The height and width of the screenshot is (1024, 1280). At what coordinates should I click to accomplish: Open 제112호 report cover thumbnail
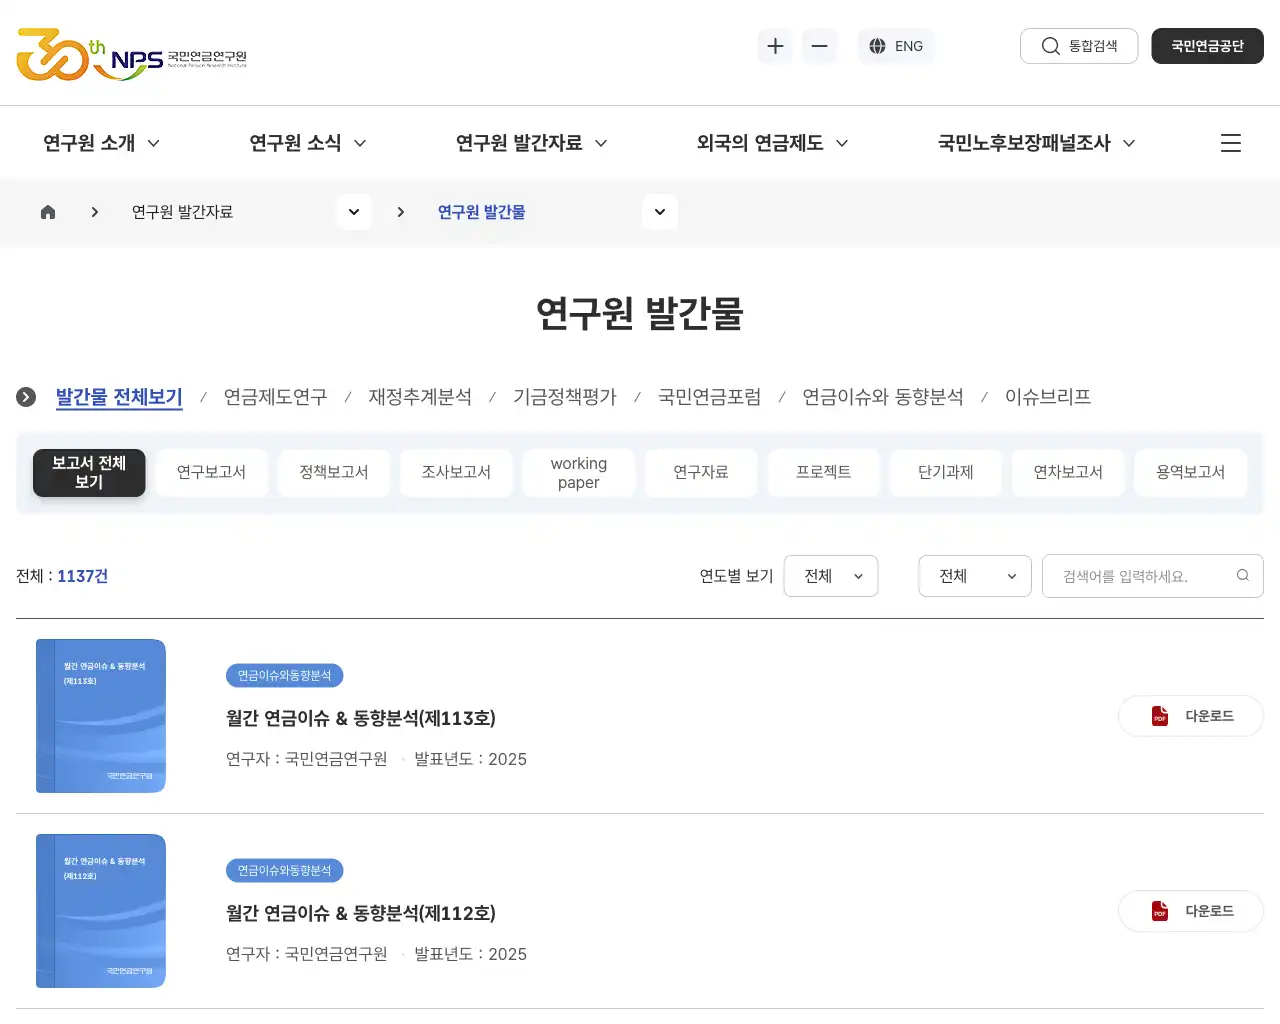101,911
